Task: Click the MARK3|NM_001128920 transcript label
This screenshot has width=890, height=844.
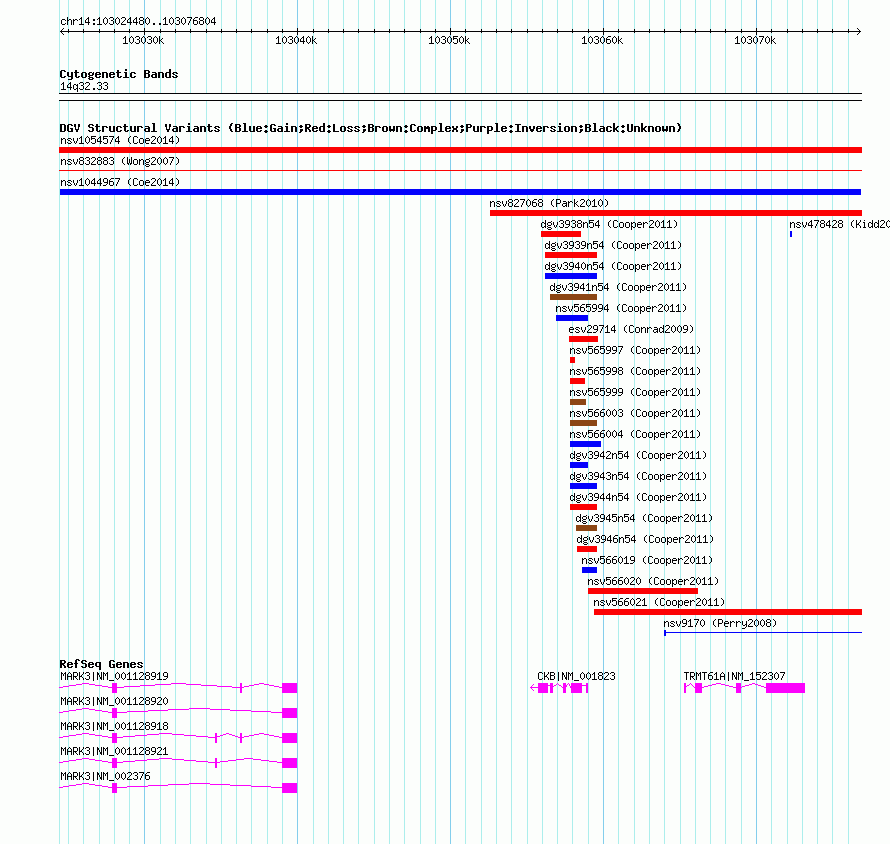Action: point(114,702)
